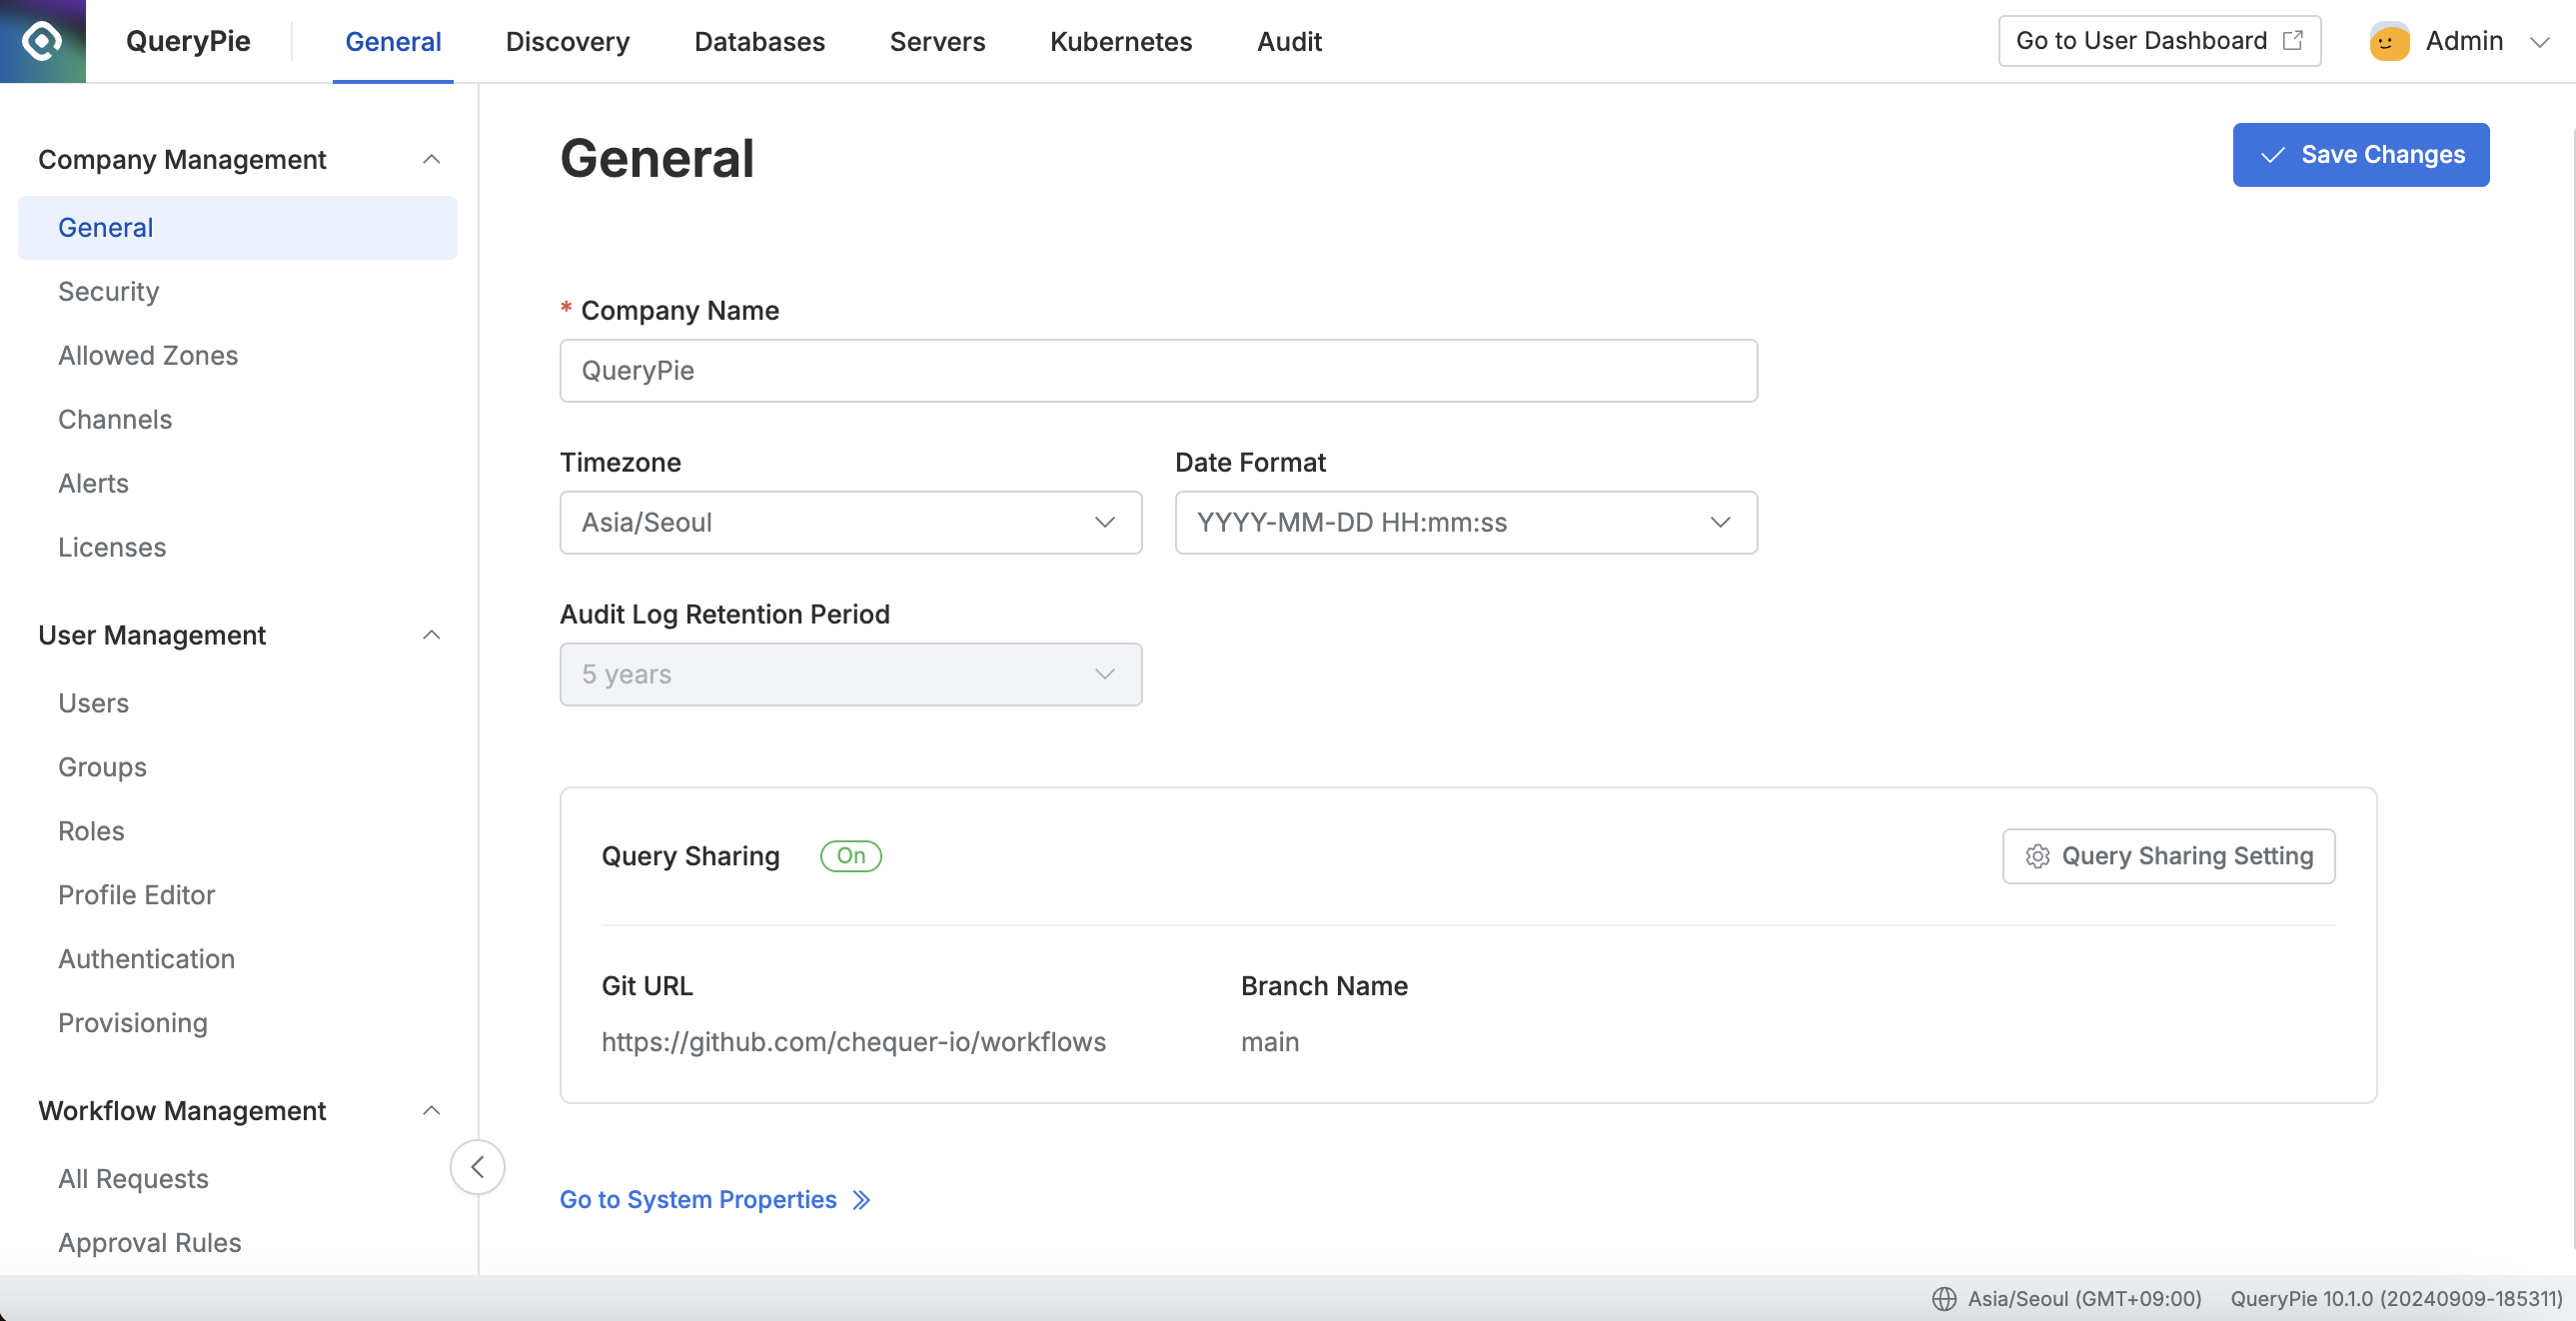Image resolution: width=2576 pixels, height=1321 pixels.
Task: Collapse the Workflow Management section
Action: click(431, 1110)
